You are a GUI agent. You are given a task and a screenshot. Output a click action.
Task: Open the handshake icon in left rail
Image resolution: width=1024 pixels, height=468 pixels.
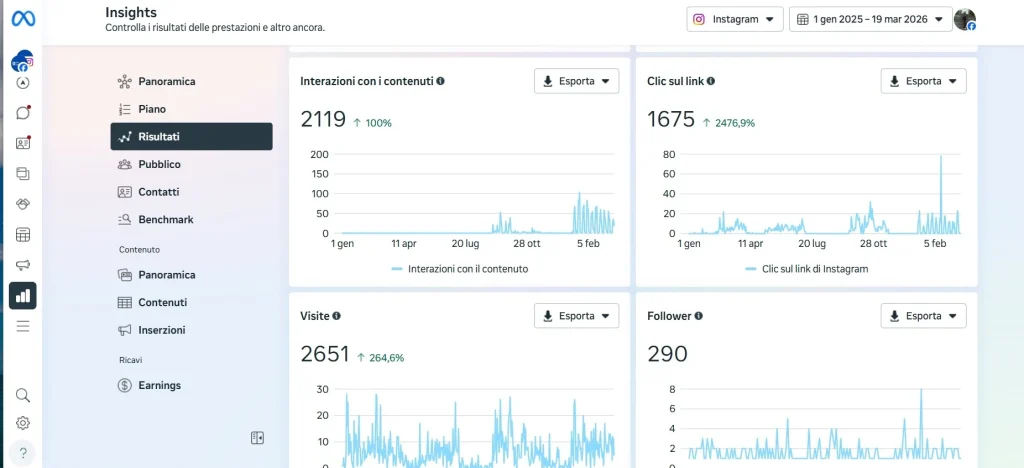click(x=23, y=204)
